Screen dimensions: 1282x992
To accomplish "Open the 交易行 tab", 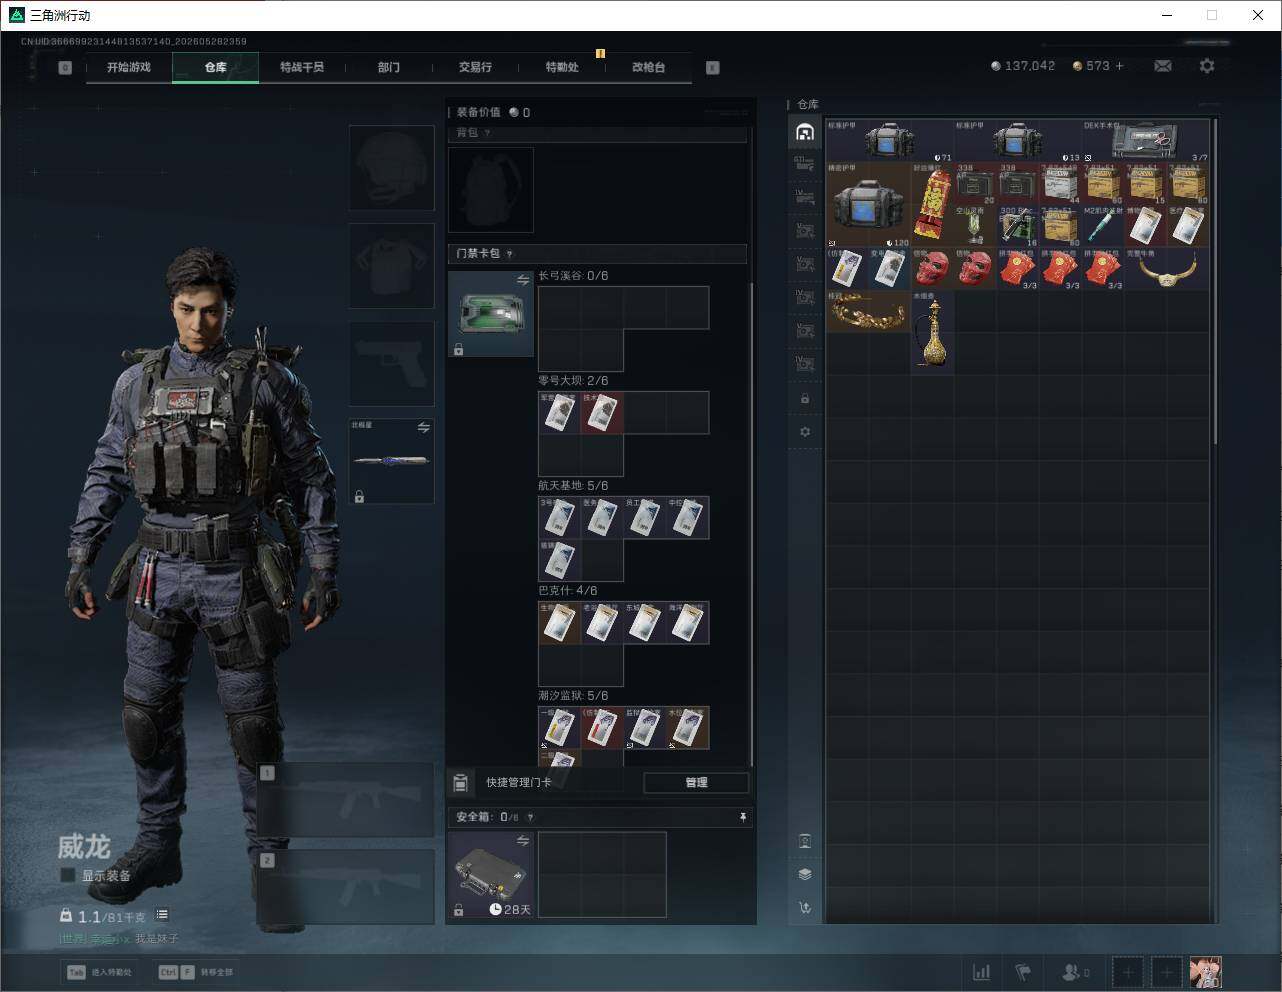I will pos(475,67).
